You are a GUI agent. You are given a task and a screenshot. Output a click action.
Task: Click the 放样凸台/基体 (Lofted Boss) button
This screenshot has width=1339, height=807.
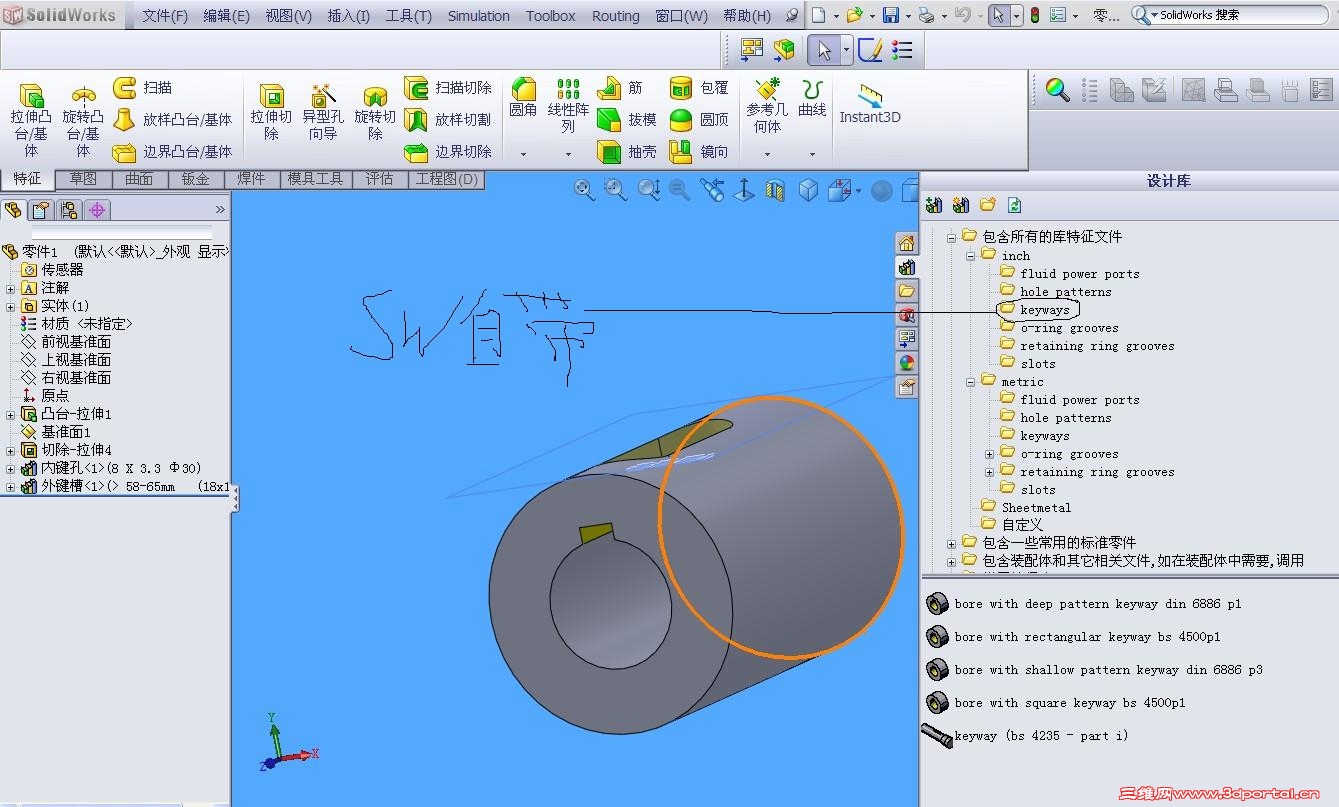[172, 120]
